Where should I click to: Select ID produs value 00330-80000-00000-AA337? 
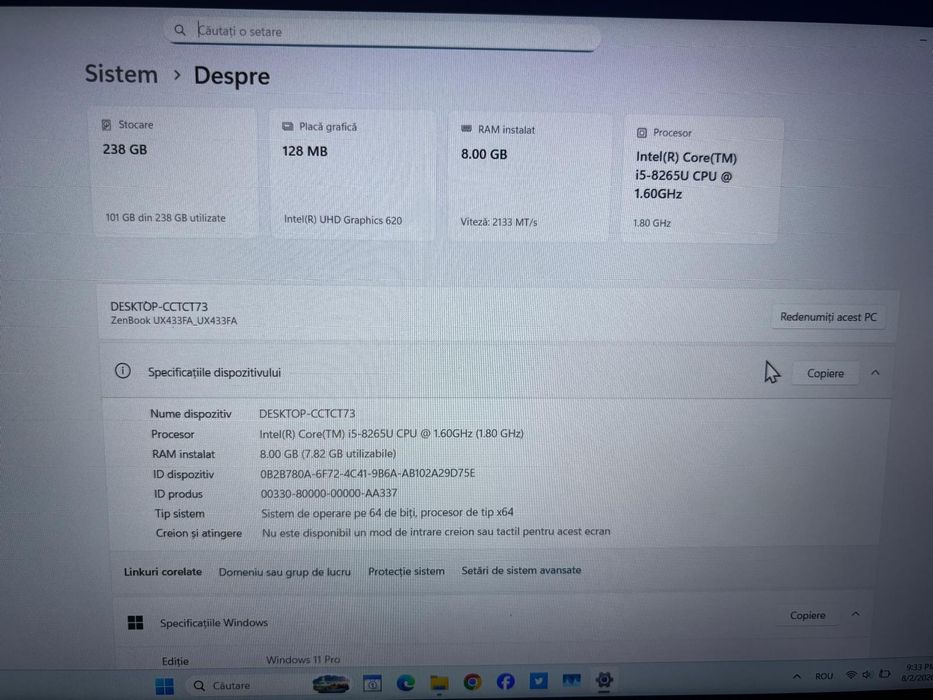coord(329,493)
